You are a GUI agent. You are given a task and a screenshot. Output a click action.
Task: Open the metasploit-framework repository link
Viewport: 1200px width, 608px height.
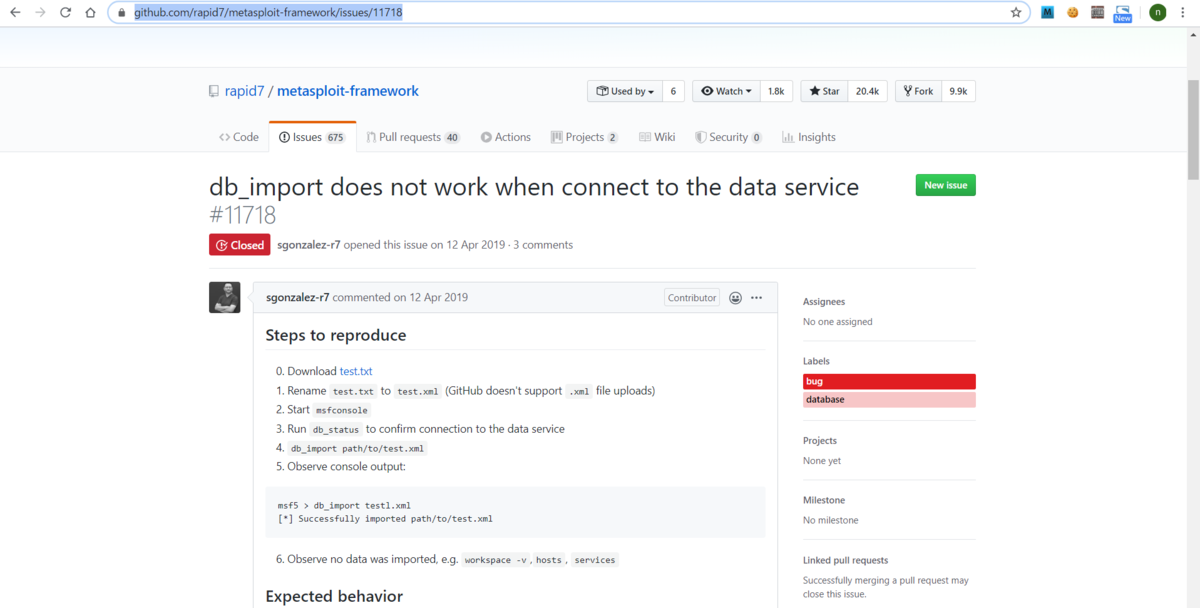[x=348, y=91]
